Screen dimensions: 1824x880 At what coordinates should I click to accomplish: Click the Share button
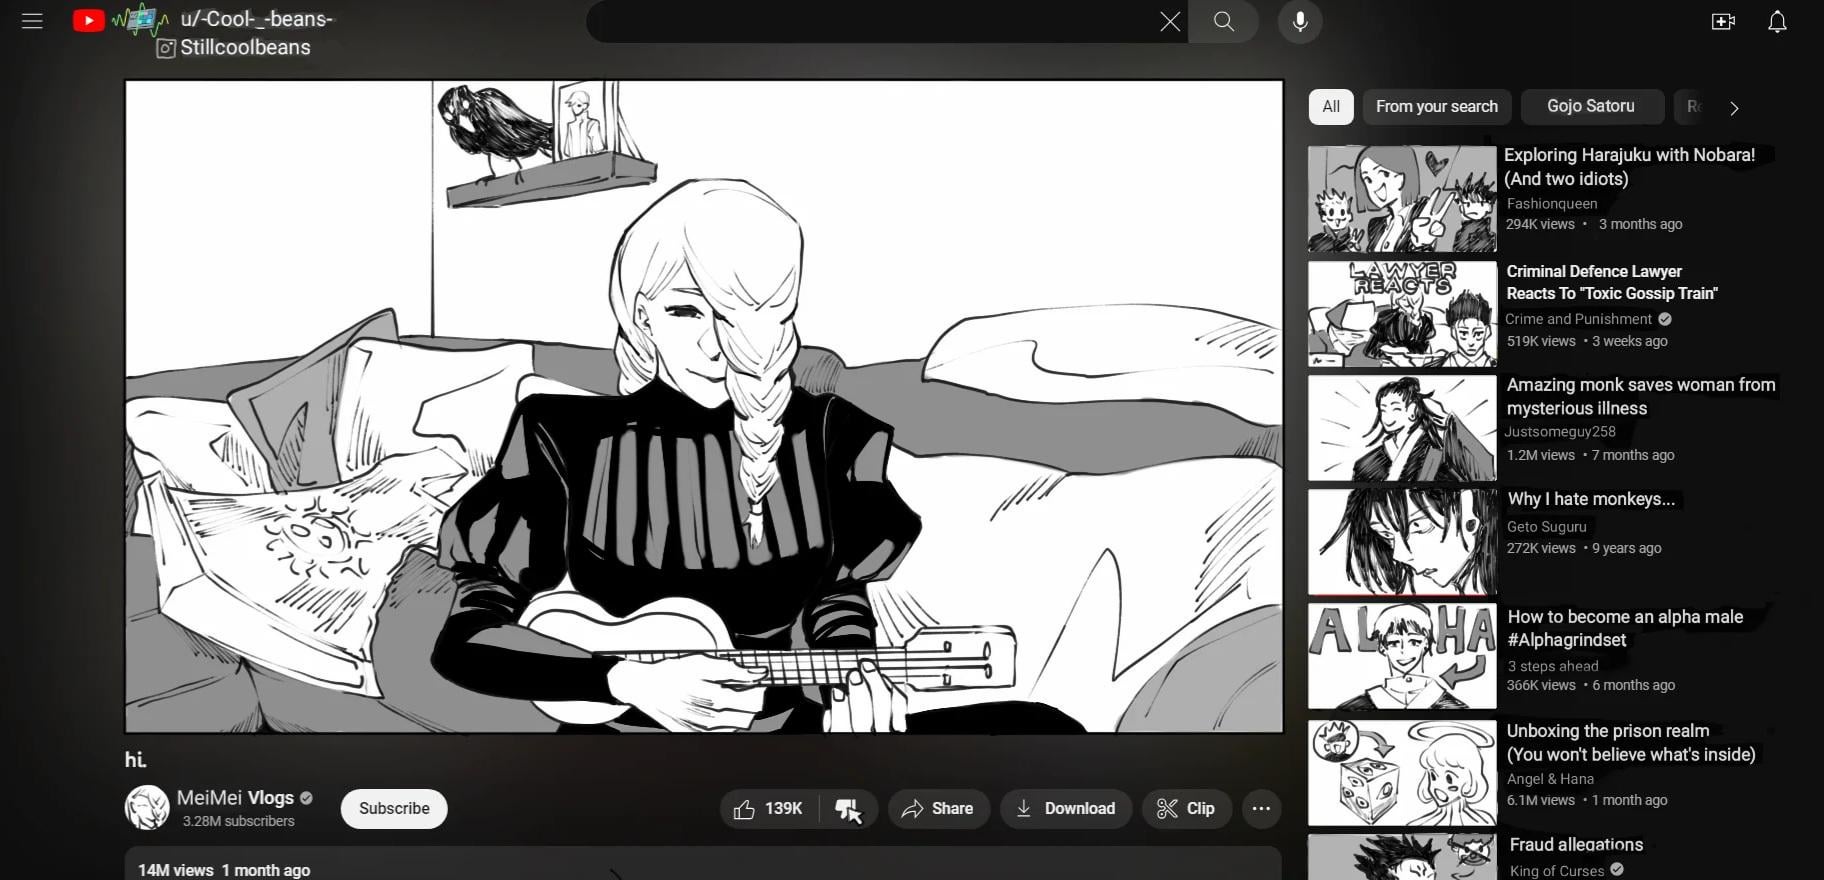pyautogui.click(x=938, y=809)
